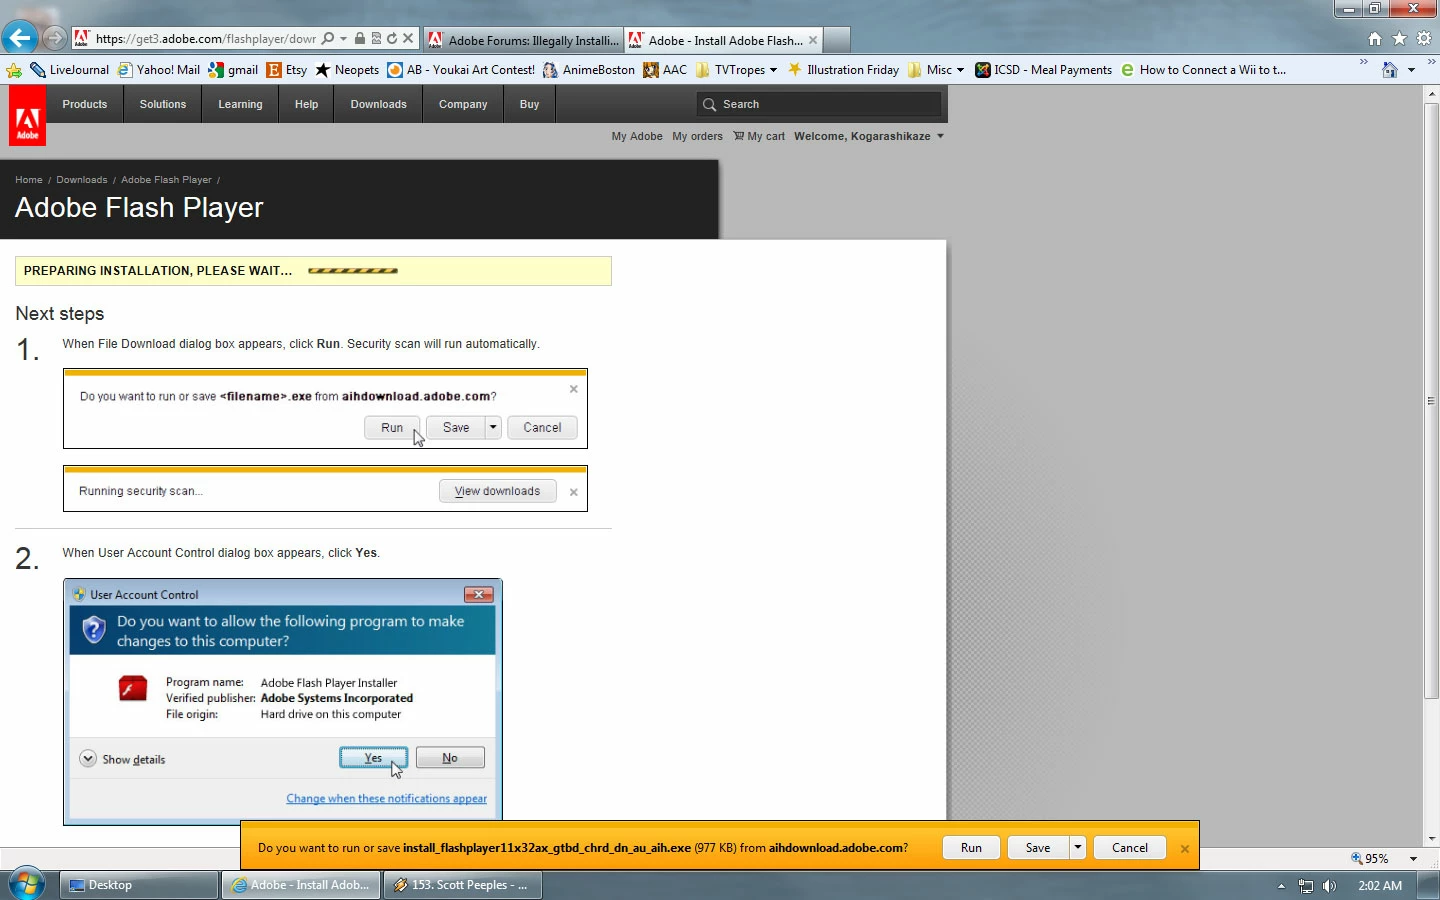Close the download notification bar

tap(1185, 848)
